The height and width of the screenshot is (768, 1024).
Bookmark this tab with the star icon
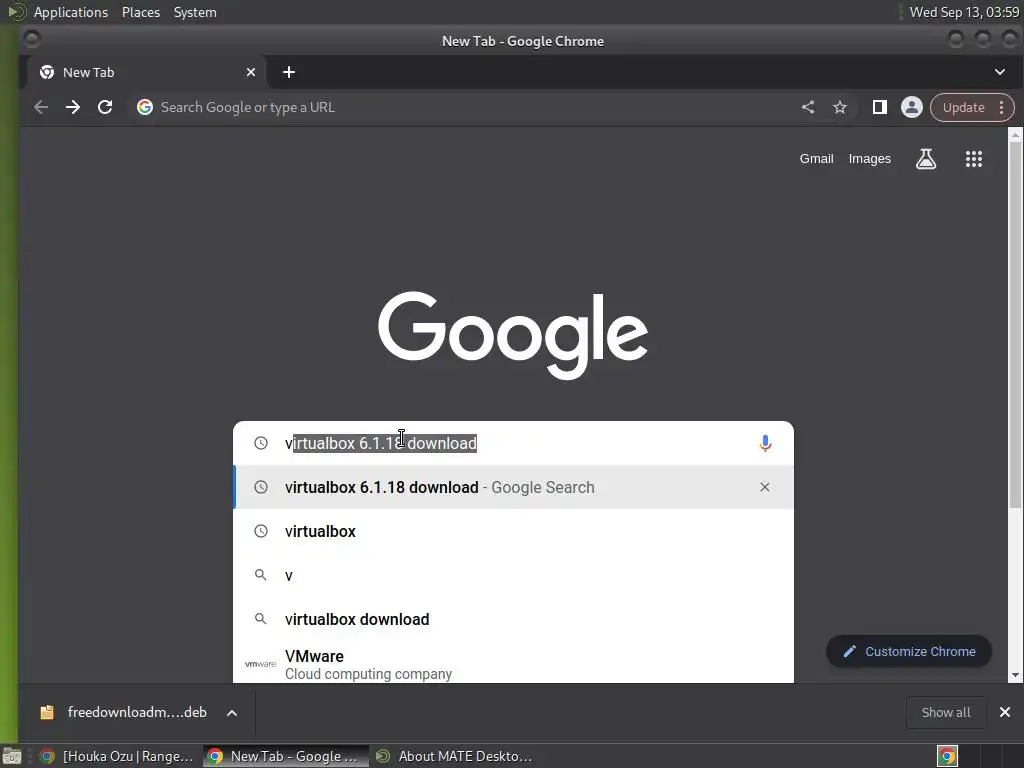840,107
